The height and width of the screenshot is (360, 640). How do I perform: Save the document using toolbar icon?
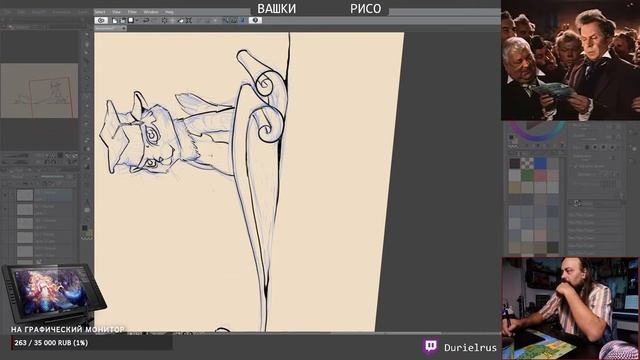coord(131,20)
